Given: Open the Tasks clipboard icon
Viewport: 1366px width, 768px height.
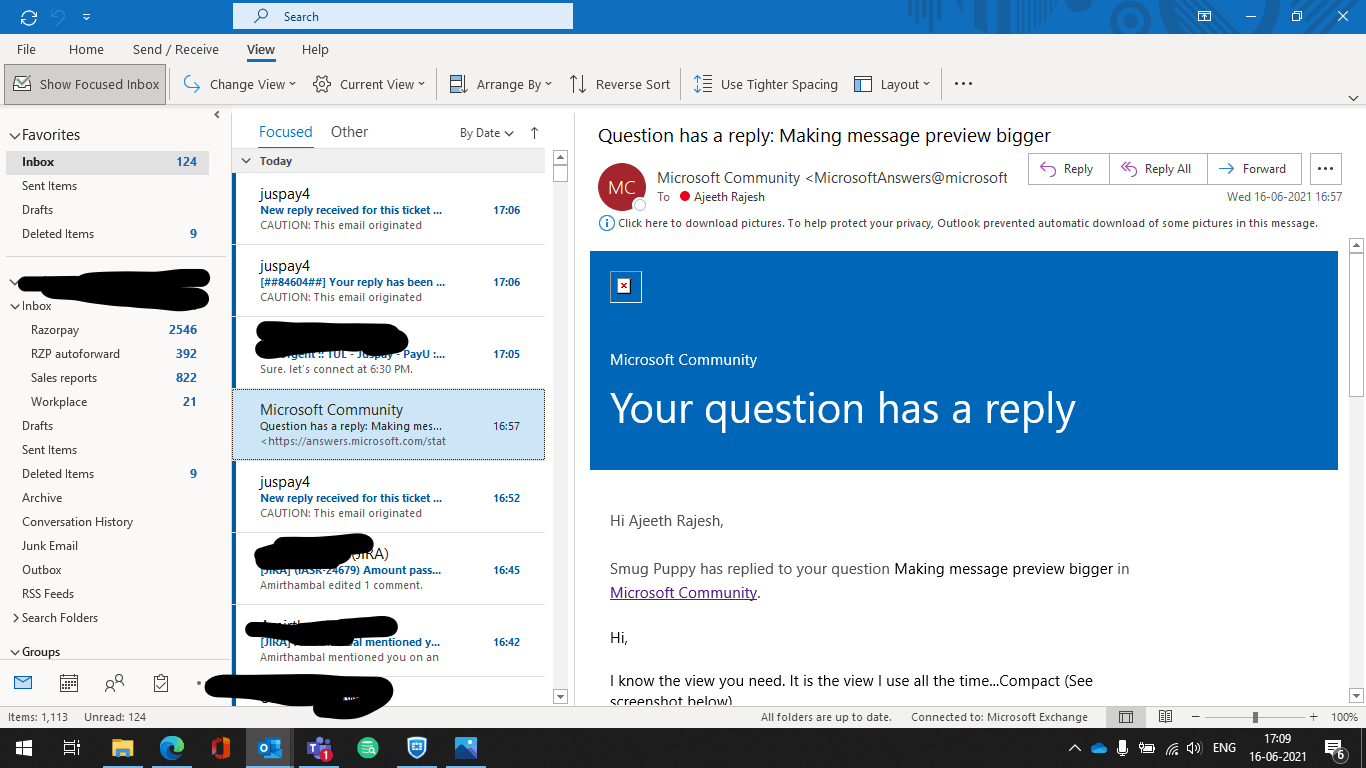Looking at the screenshot, I should (x=161, y=683).
